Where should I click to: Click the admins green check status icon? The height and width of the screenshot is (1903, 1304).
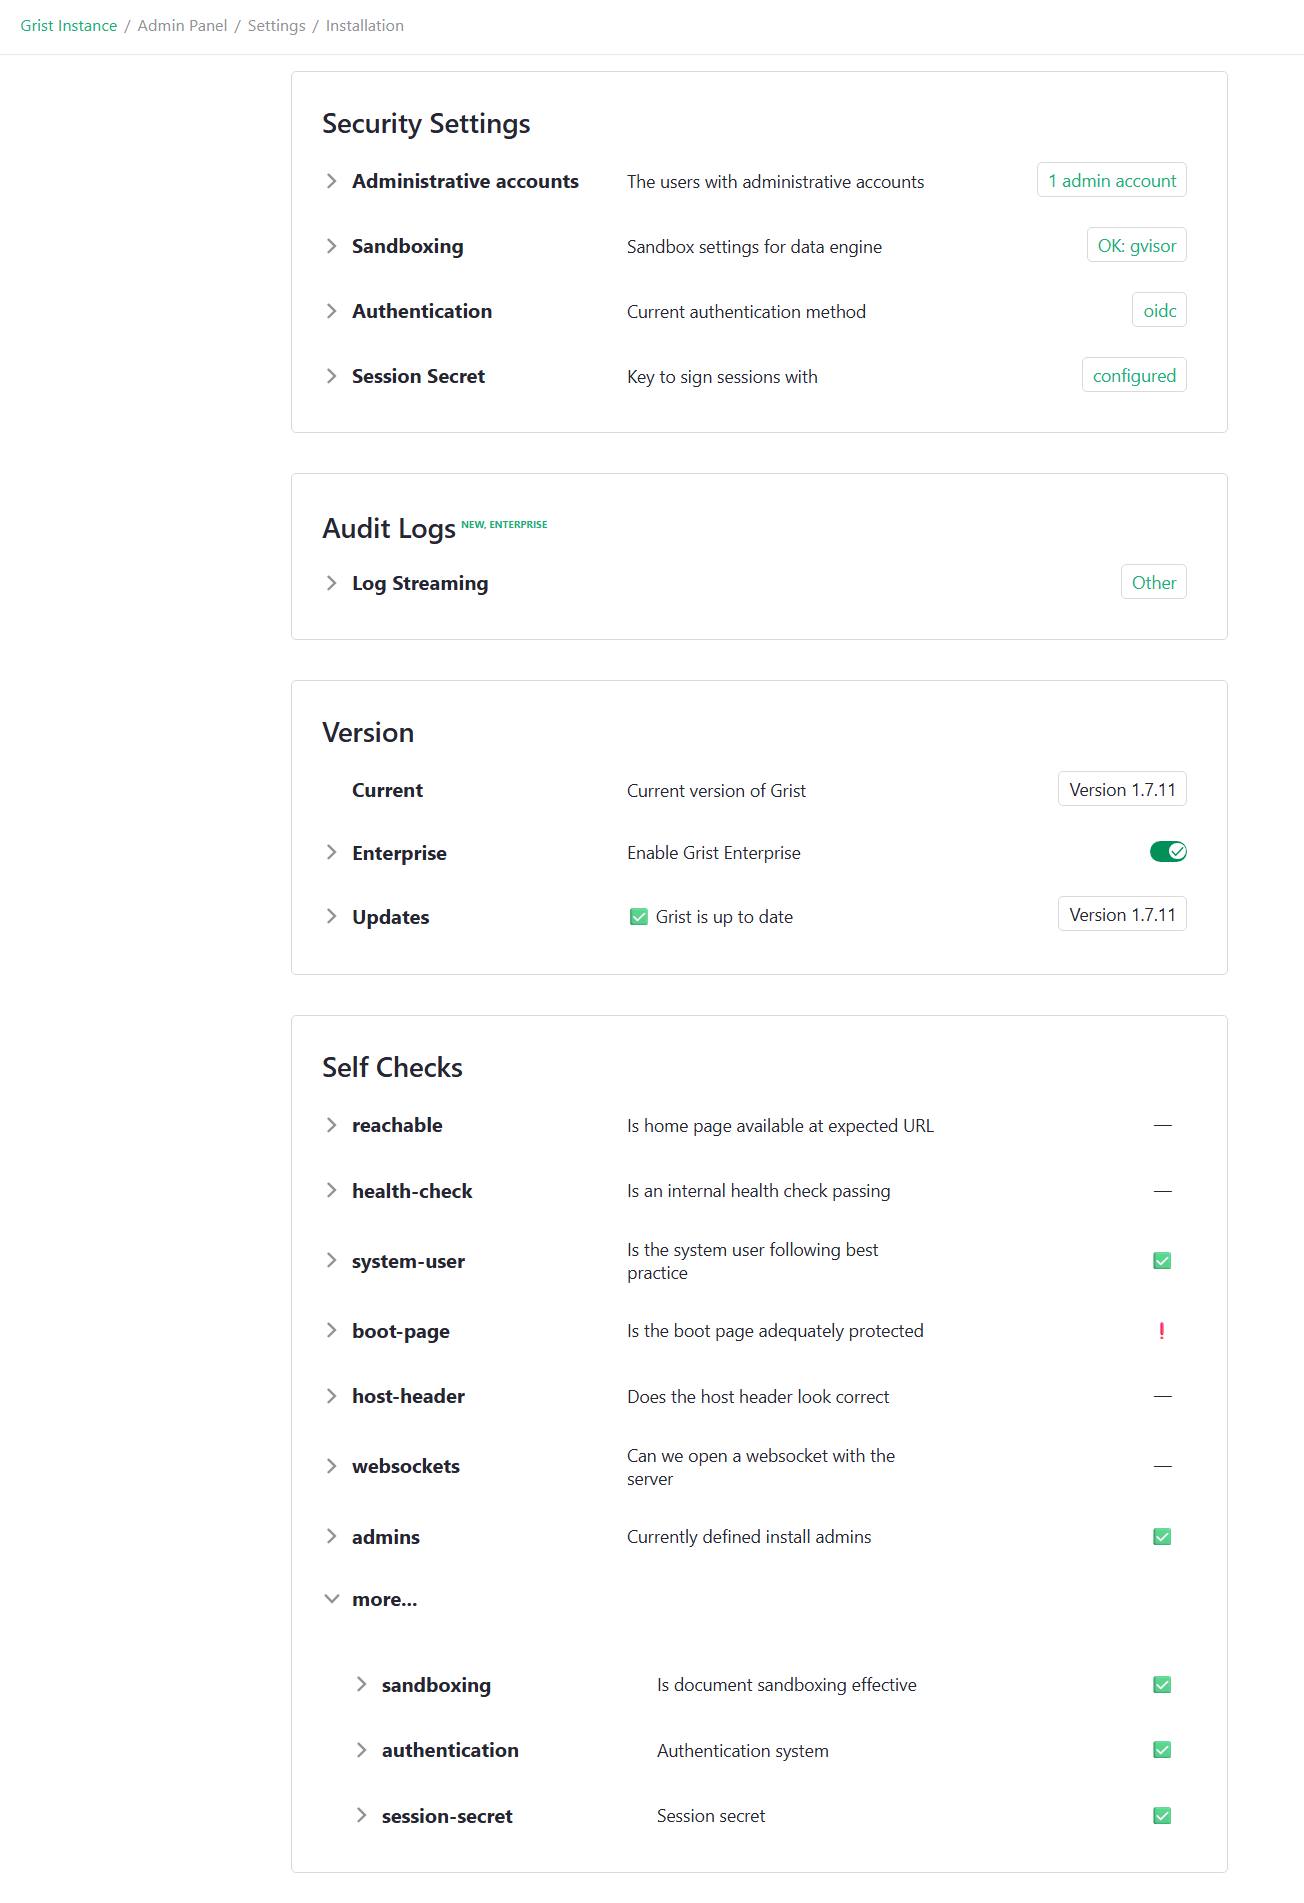[1162, 1537]
